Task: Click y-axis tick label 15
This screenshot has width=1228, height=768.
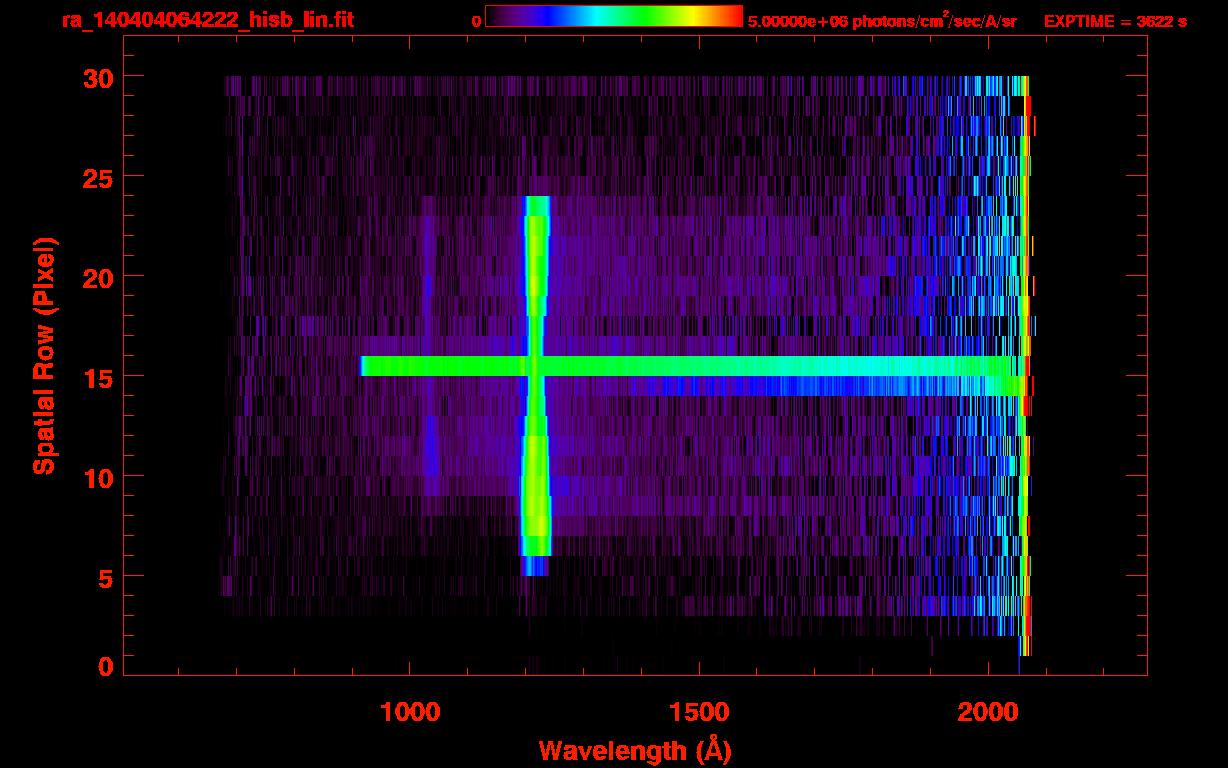Action: [98, 377]
